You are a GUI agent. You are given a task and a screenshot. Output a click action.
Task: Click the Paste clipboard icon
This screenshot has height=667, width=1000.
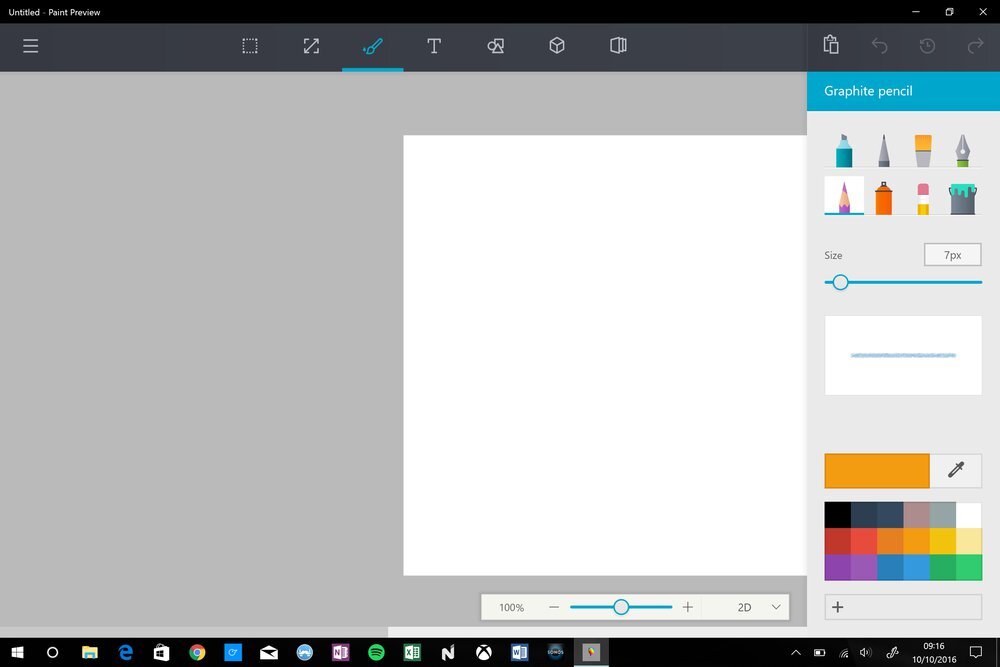pos(830,46)
